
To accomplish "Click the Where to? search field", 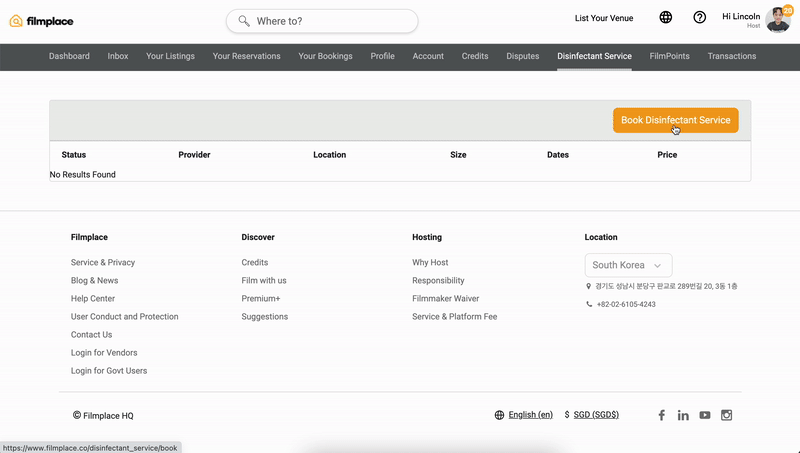I will tap(322, 21).
